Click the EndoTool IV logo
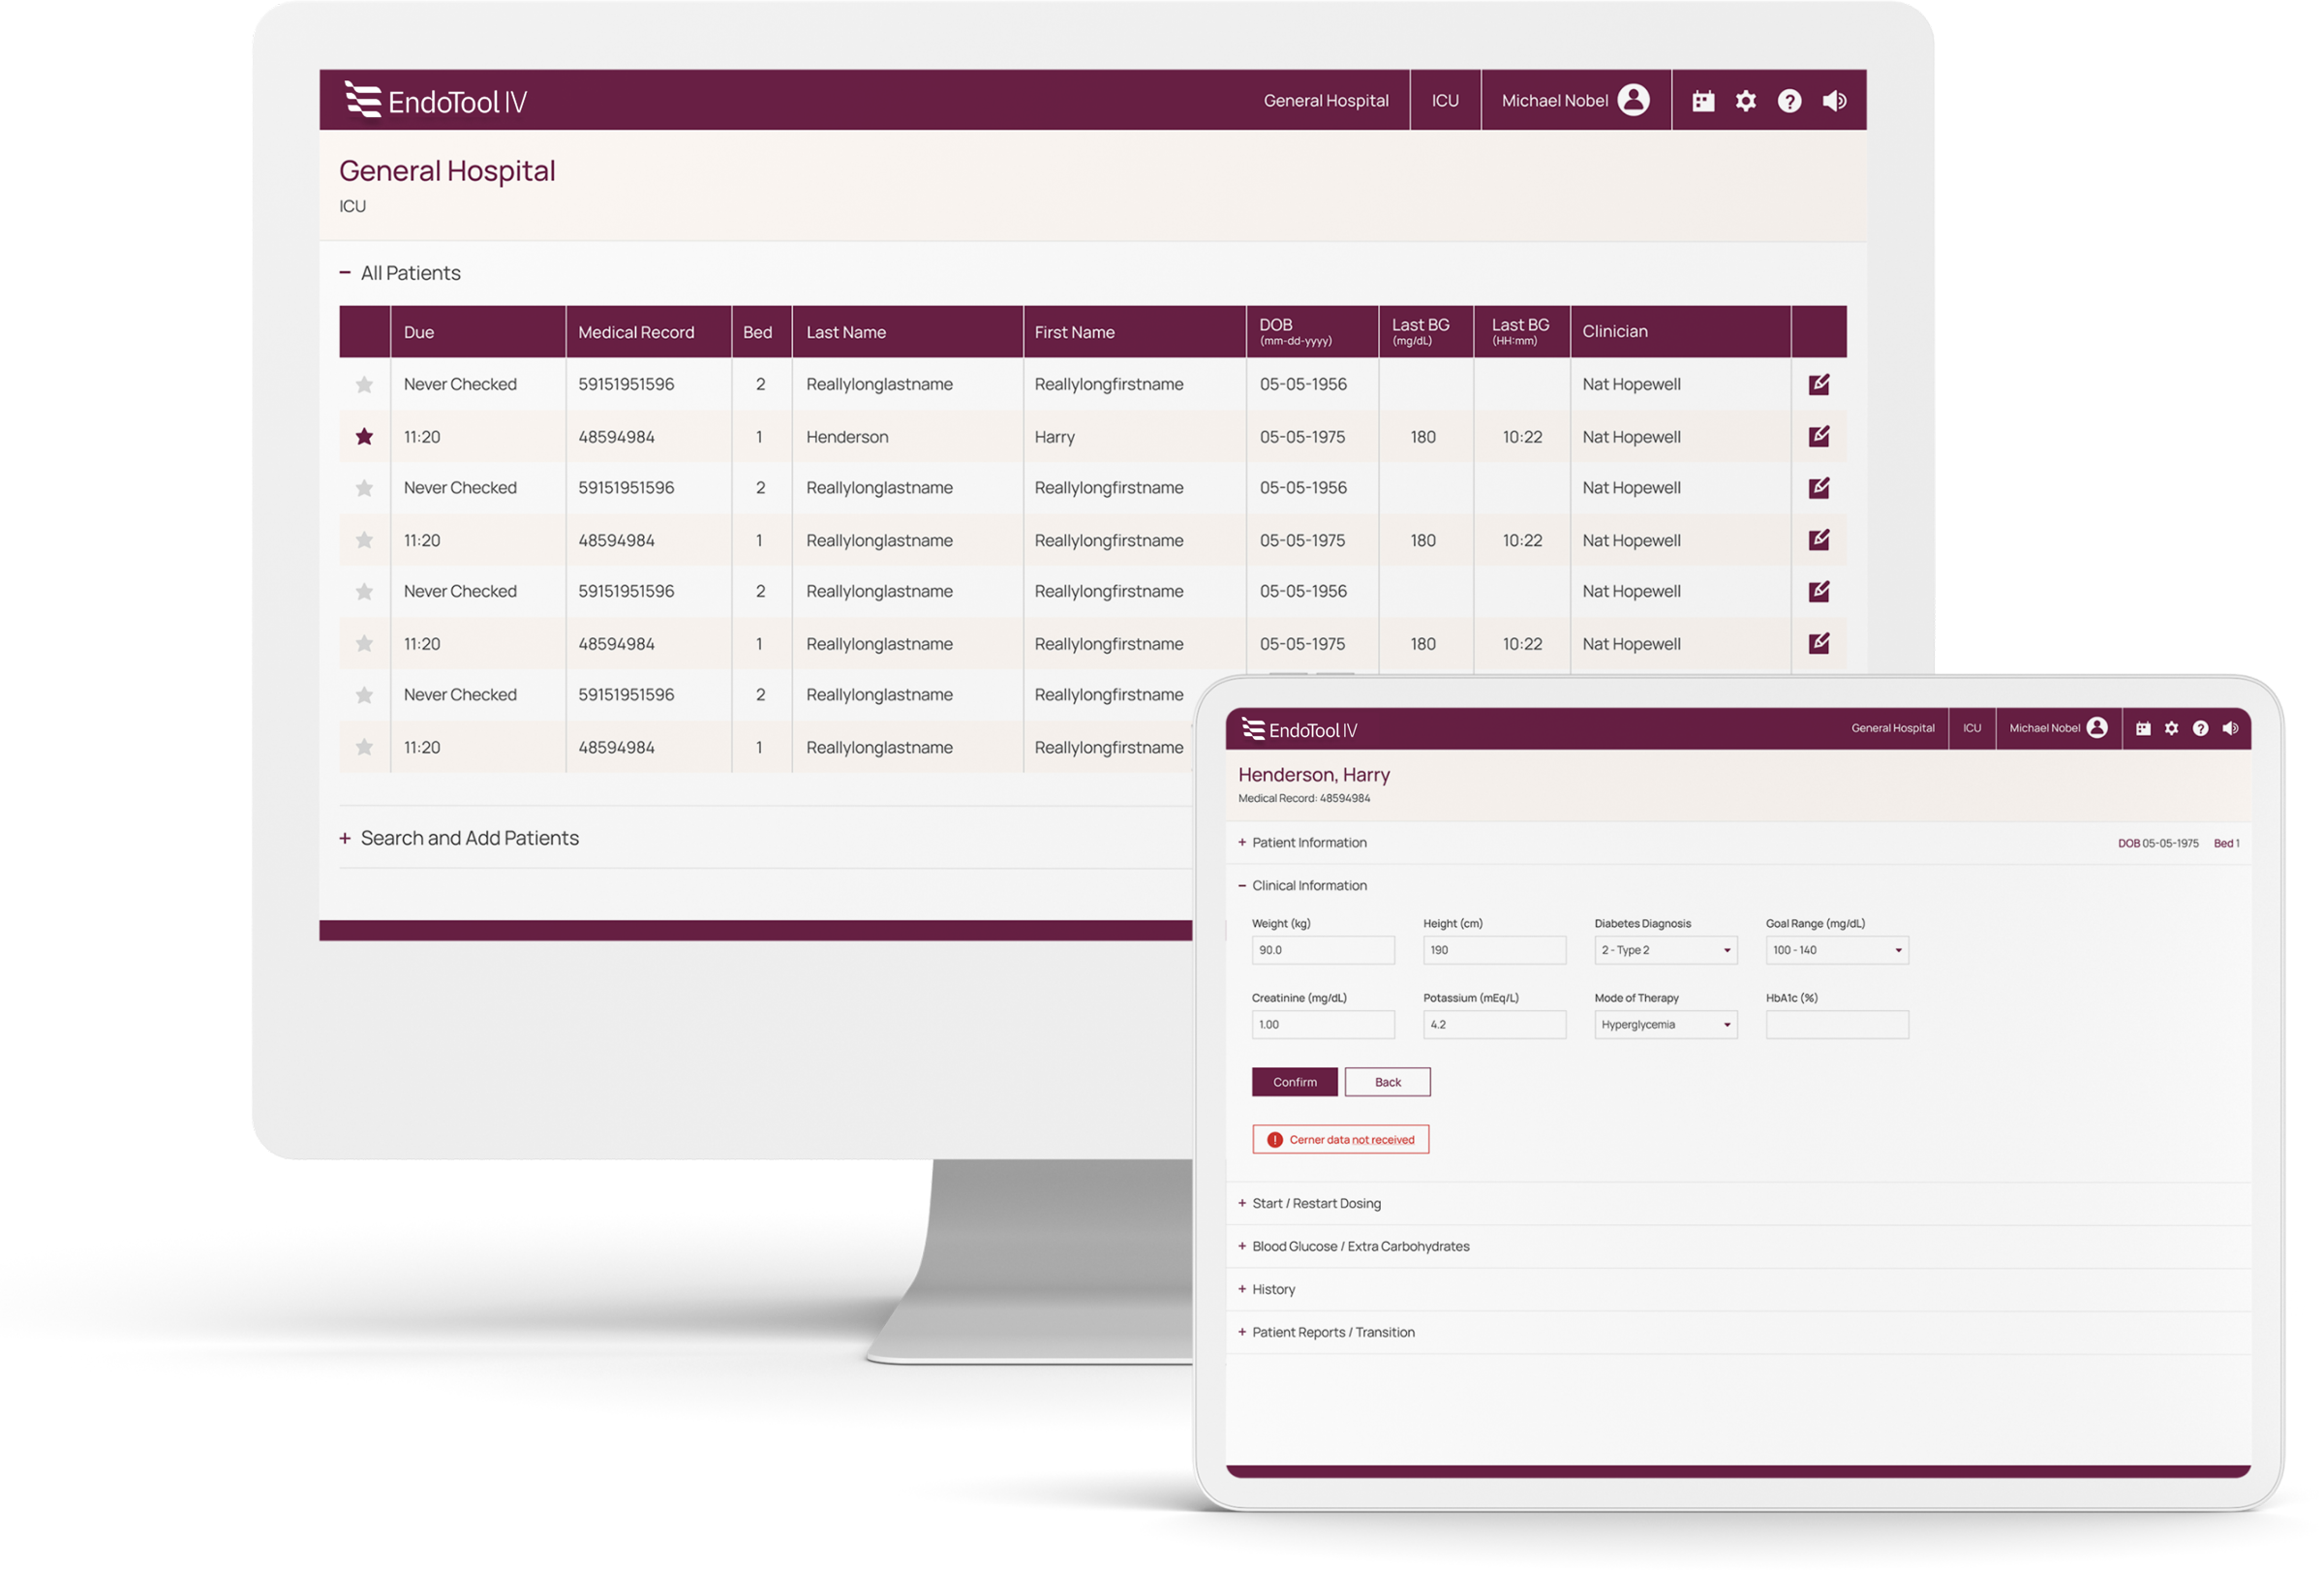Viewport: 2324px width, 1570px height. [436, 99]
